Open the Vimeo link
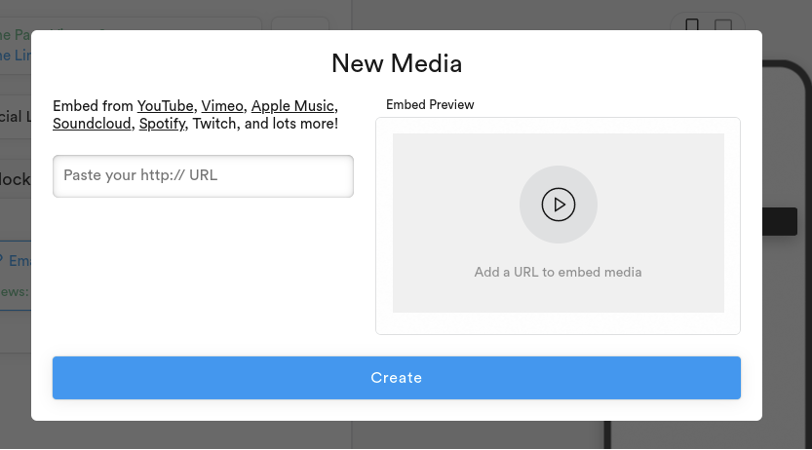This screenshot has height=450, width=812. [x=222, y=106]
